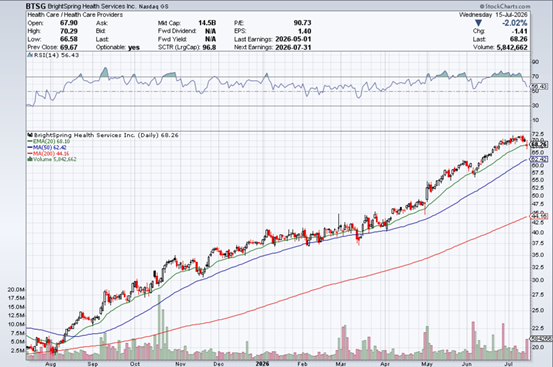Click the Fwd Dividend N/A value

210,31
